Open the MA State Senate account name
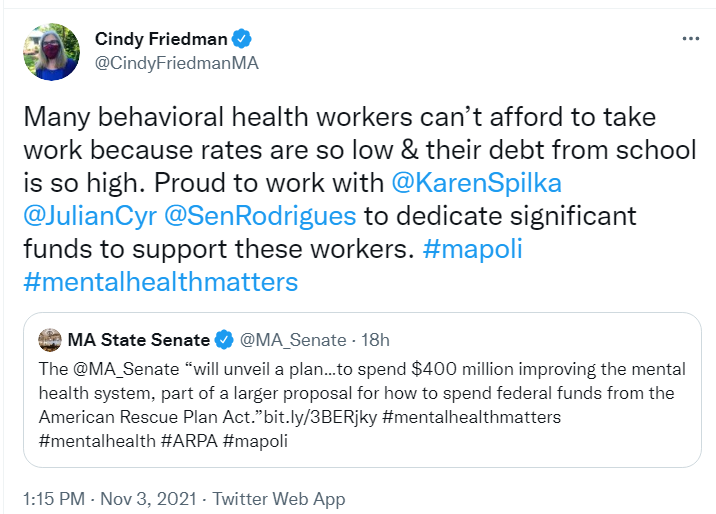 139,340
